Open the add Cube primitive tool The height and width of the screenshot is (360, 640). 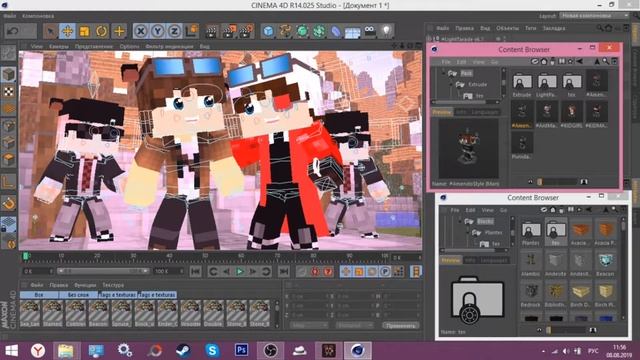268,31
